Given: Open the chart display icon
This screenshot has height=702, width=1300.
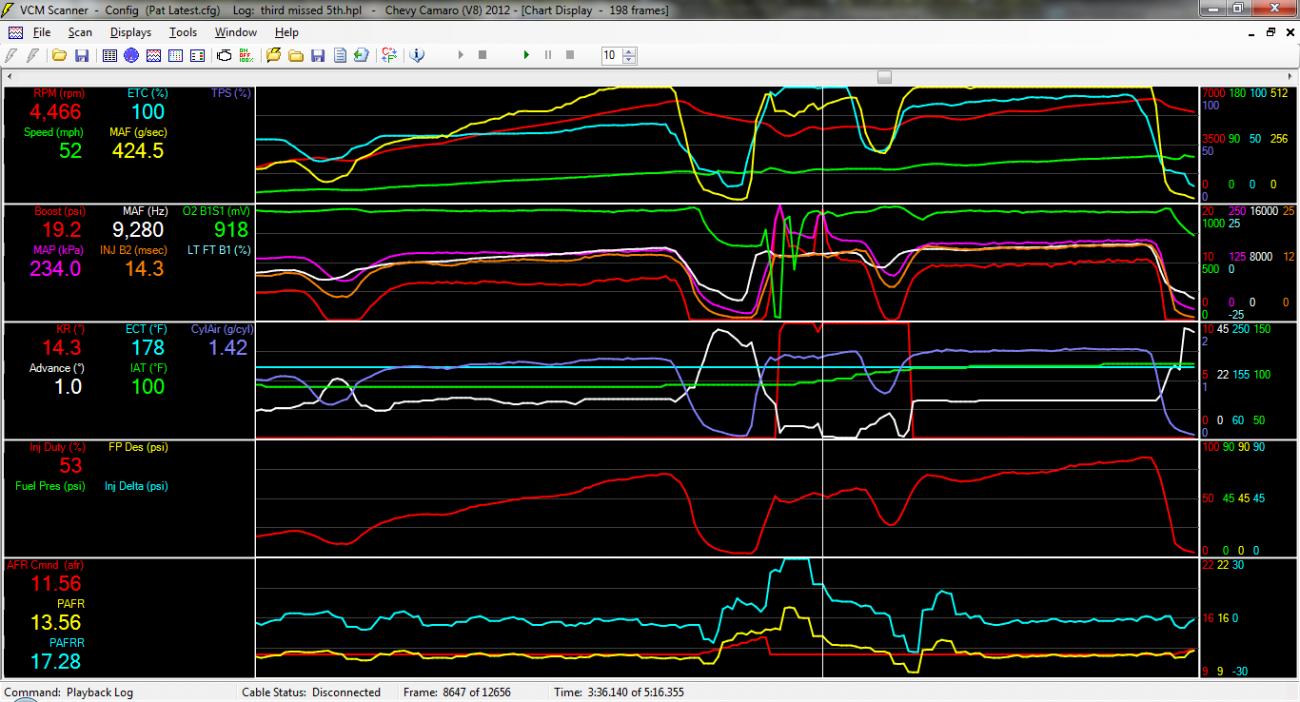Looking at the screenshot, I should (154, 55).
